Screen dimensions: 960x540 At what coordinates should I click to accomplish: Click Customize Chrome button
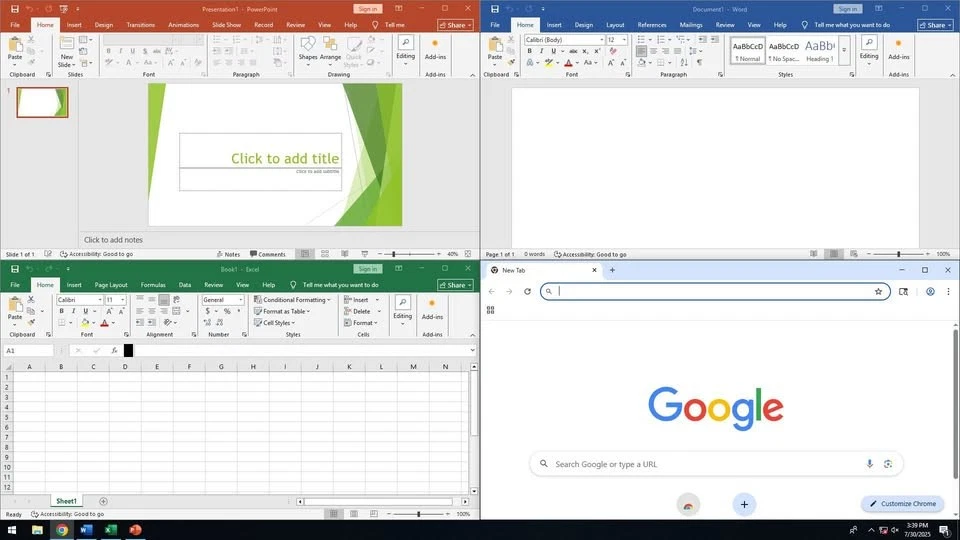coord(902,503)
